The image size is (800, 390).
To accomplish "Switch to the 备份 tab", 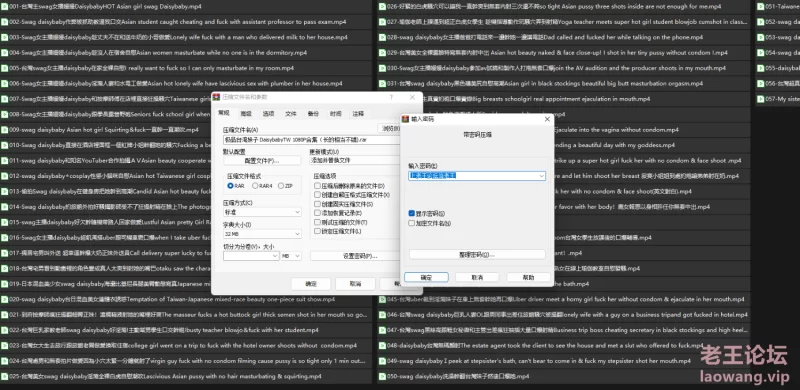I will pos(313,114).
